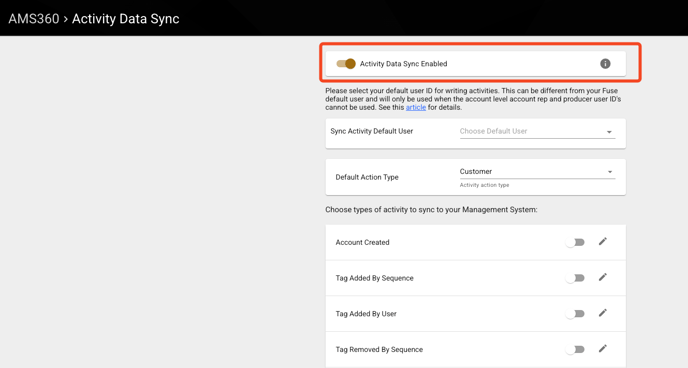This screenshot has width=688, height=368.
Task: Open pencil editor for Tag Added By Sequence
Action: pyautogui.click(x=603, y=277)
